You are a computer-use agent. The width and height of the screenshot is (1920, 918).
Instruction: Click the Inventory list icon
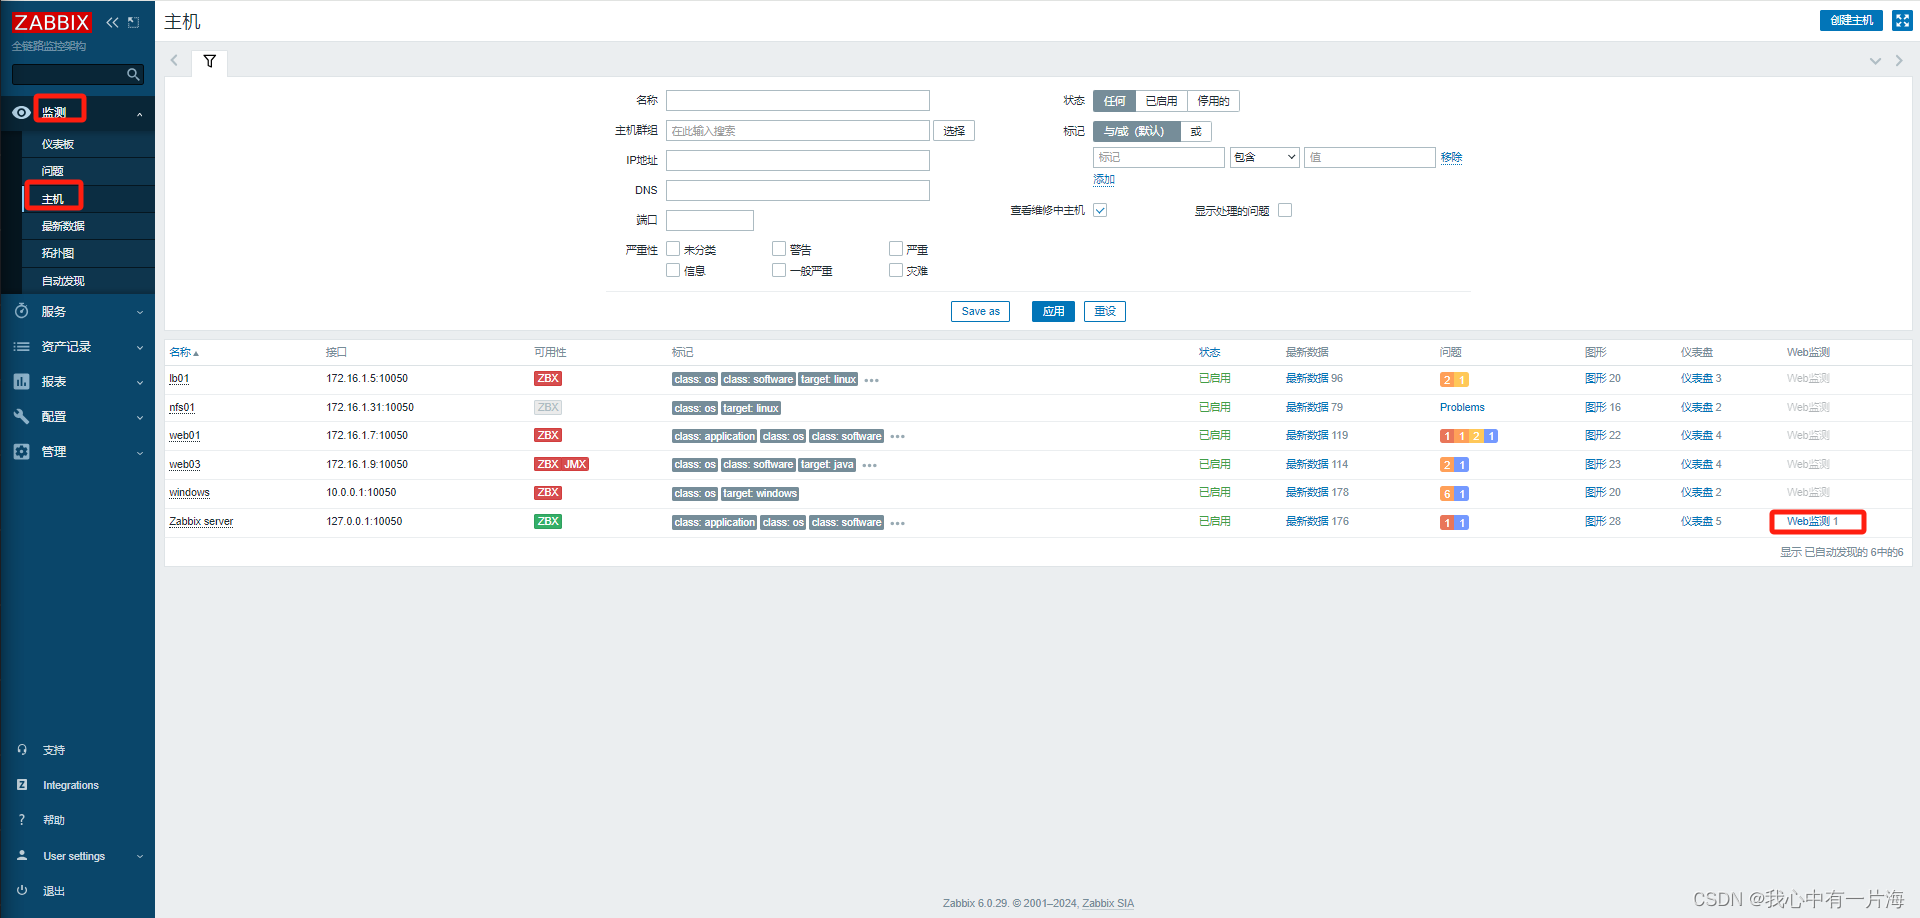[x=21, y=346]
